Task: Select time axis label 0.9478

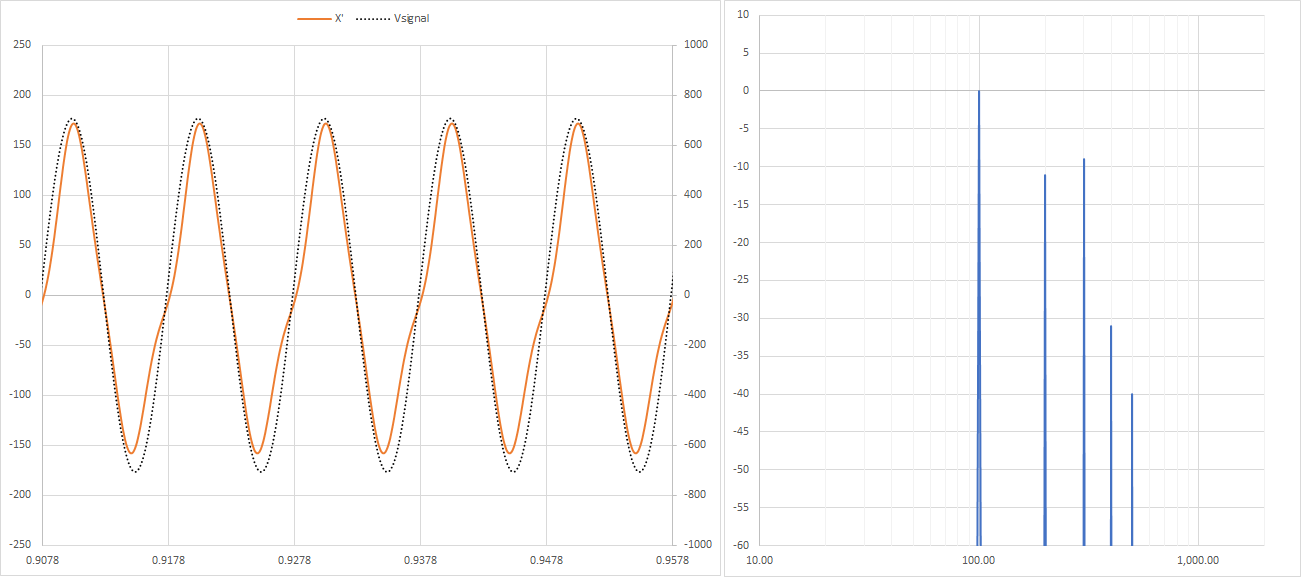Action: 546,560
